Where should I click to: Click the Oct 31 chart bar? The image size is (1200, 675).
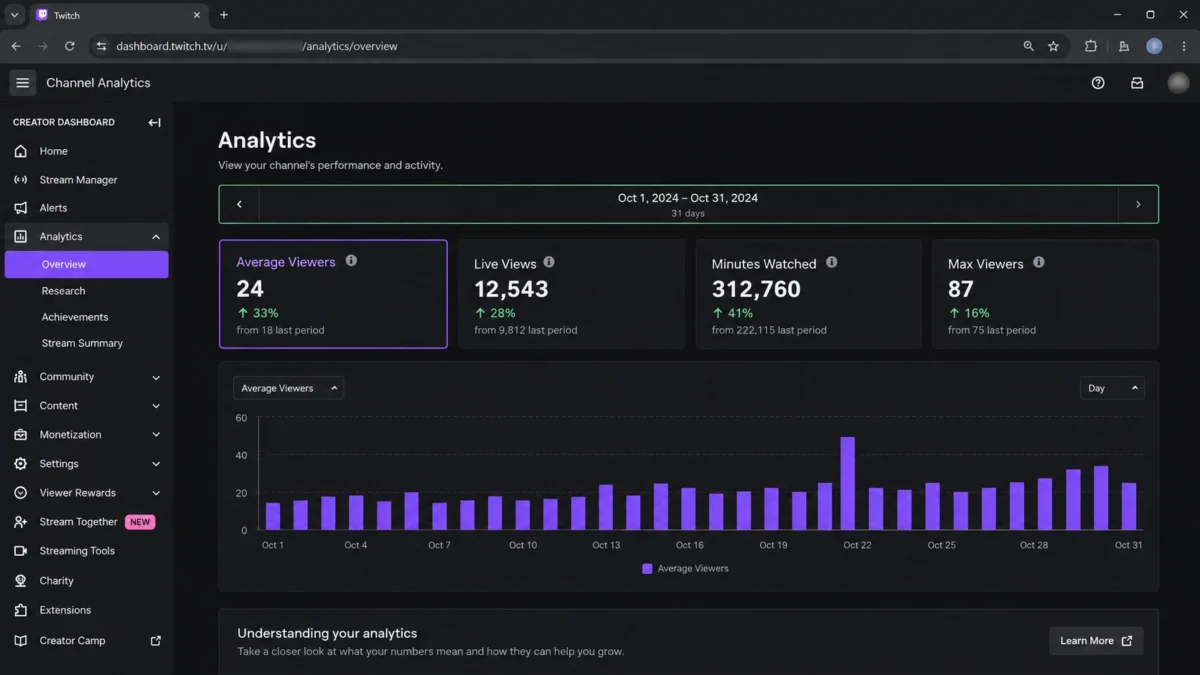point(1129,507)
